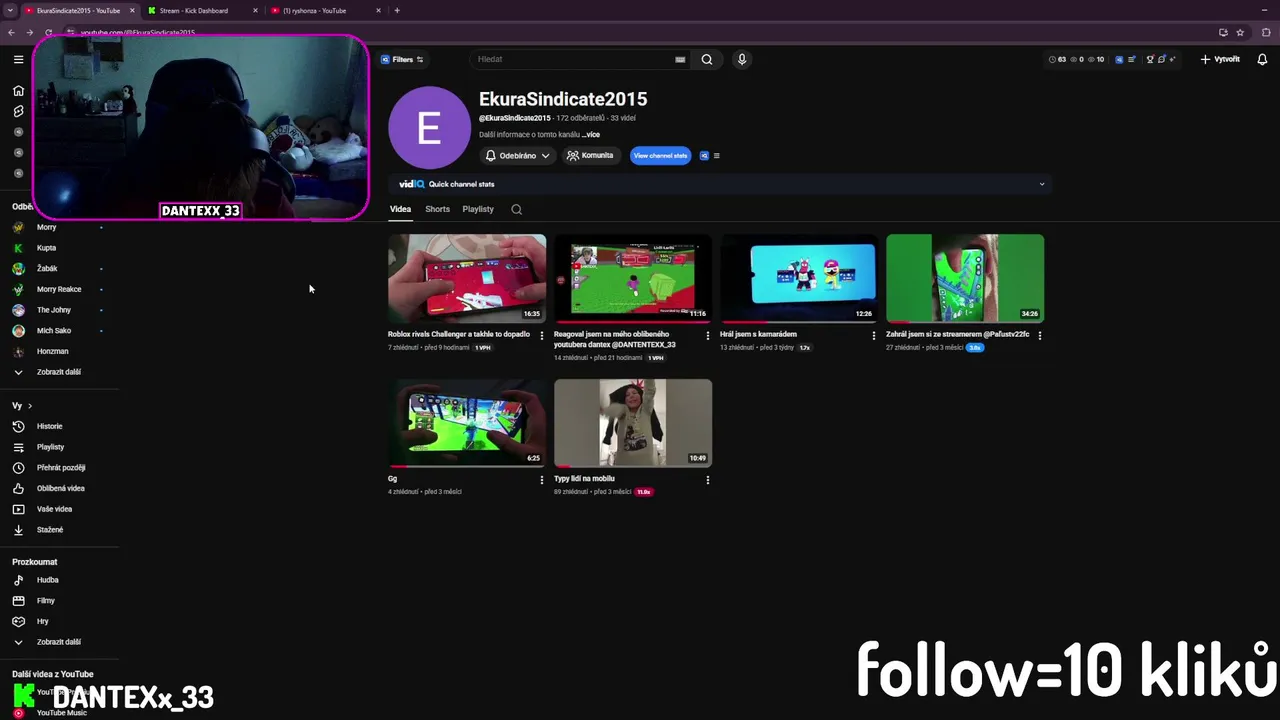
Task: Open Přehrát později in sidebar
Action: 60,468
